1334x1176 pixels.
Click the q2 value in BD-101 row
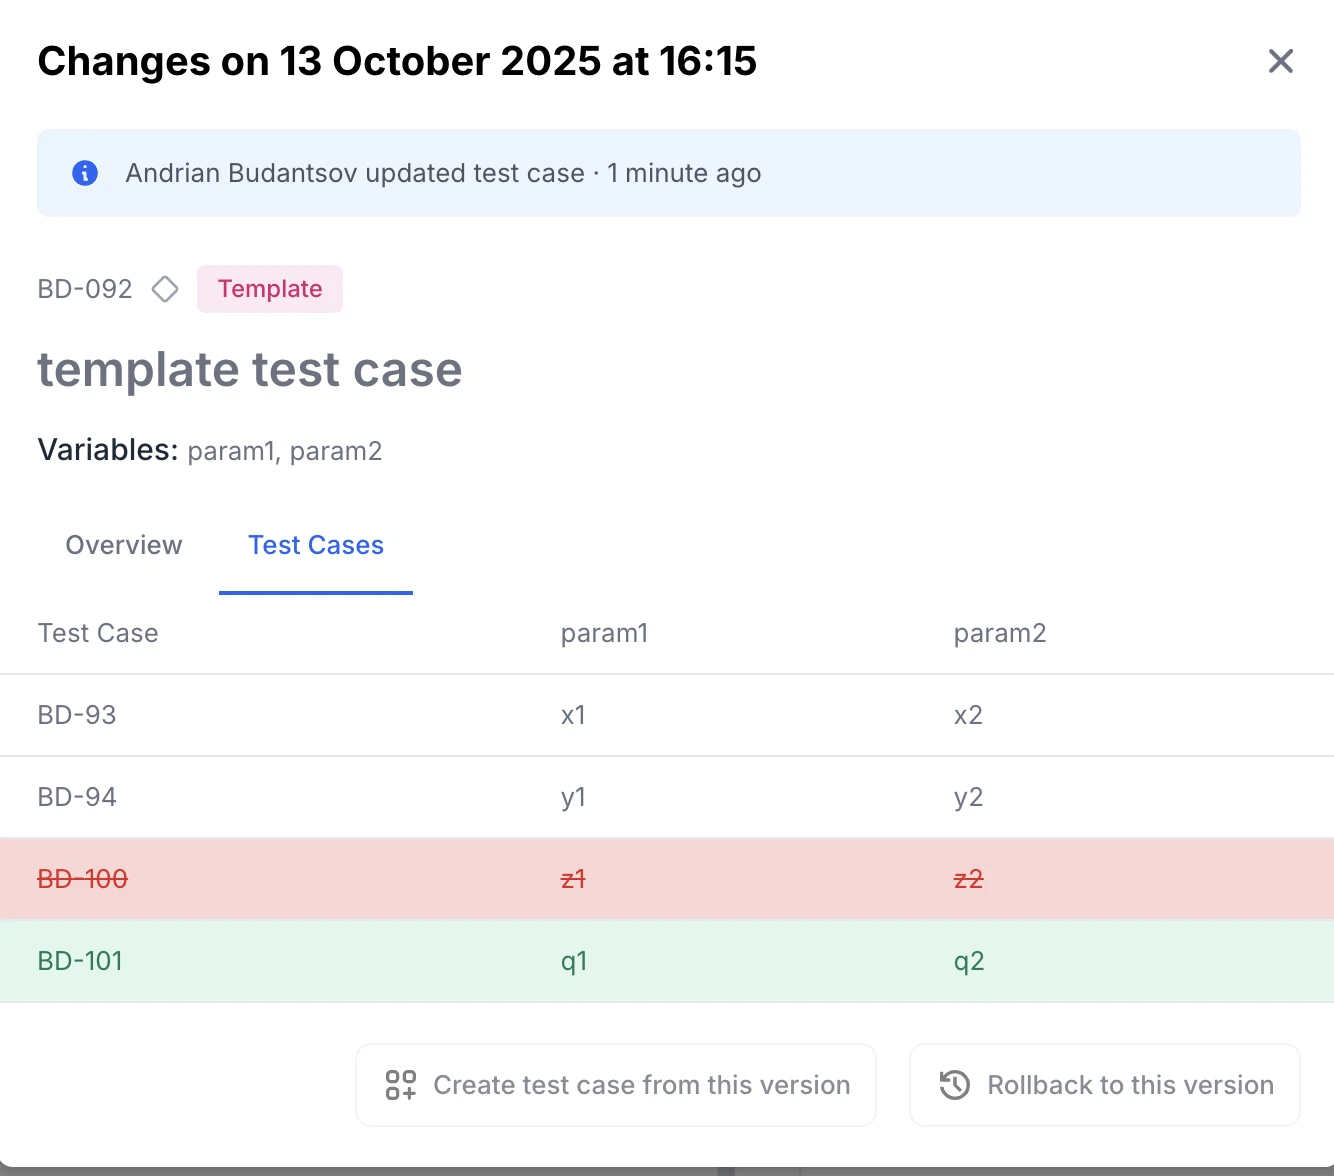(969, 961)
